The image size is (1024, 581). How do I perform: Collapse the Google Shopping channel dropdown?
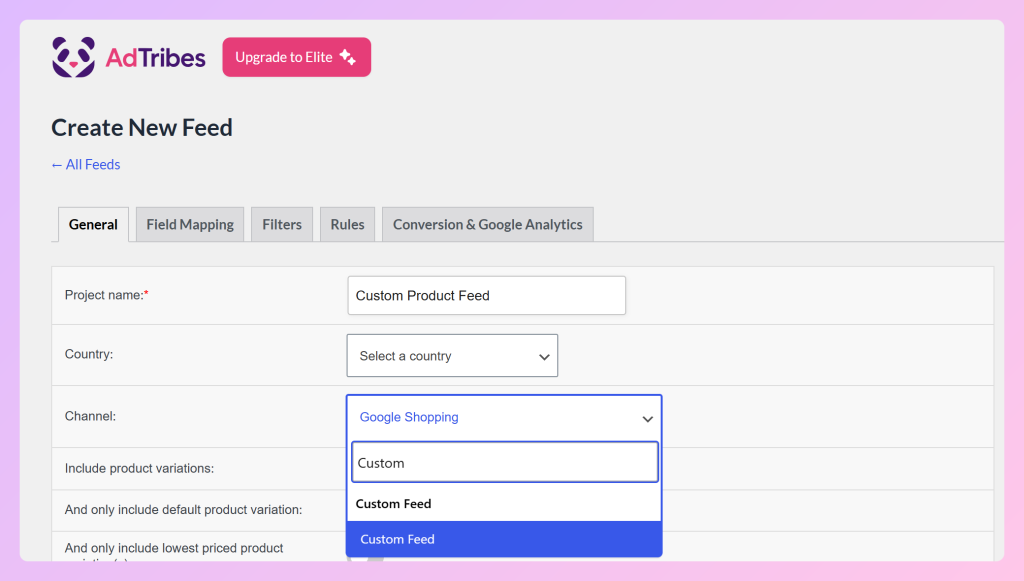504,417
